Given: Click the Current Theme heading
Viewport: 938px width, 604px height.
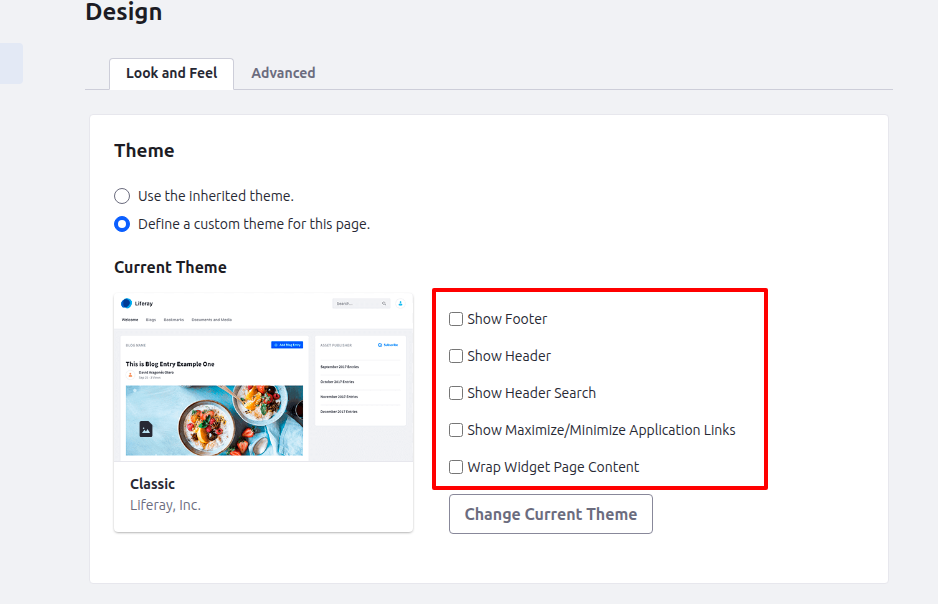Looking at the screenshot, I should 170,267.
